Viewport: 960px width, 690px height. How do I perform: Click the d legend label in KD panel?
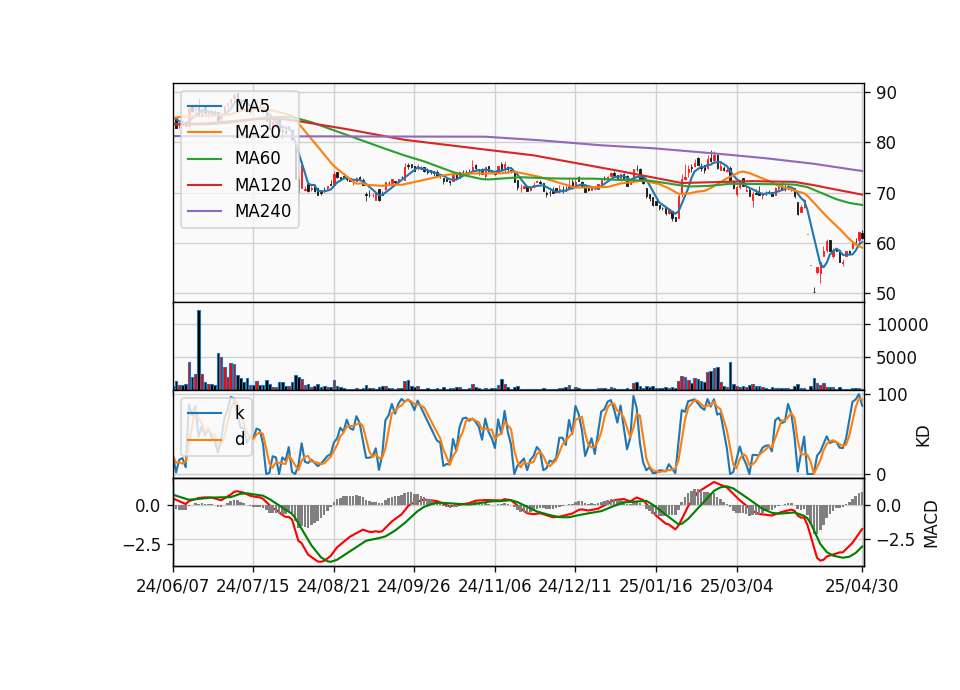(x=240, y=439)
